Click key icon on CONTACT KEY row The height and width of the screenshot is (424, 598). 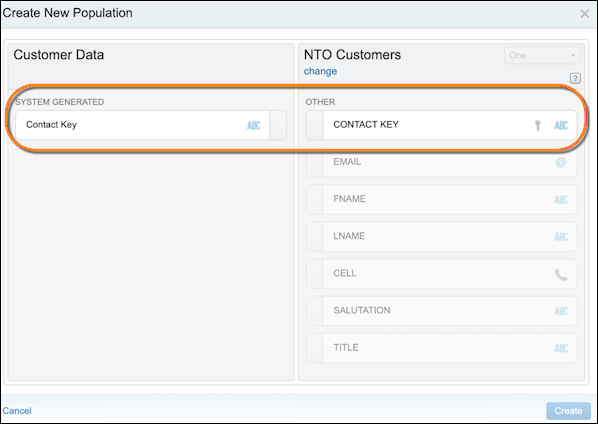pyautogui.click(x=538, y=125)
